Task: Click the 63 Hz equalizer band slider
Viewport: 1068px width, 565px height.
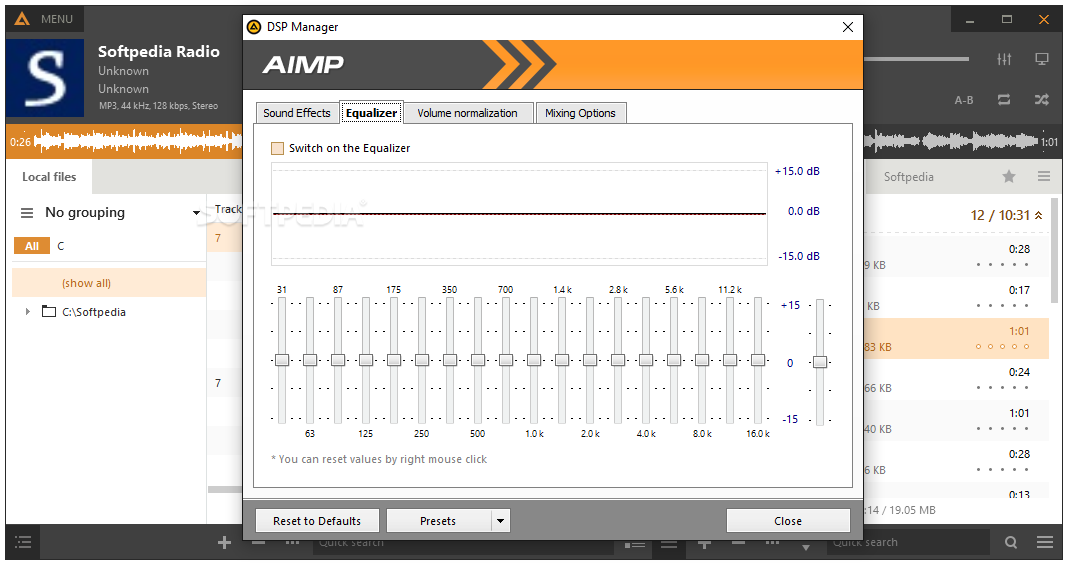Action: point(310,361)
